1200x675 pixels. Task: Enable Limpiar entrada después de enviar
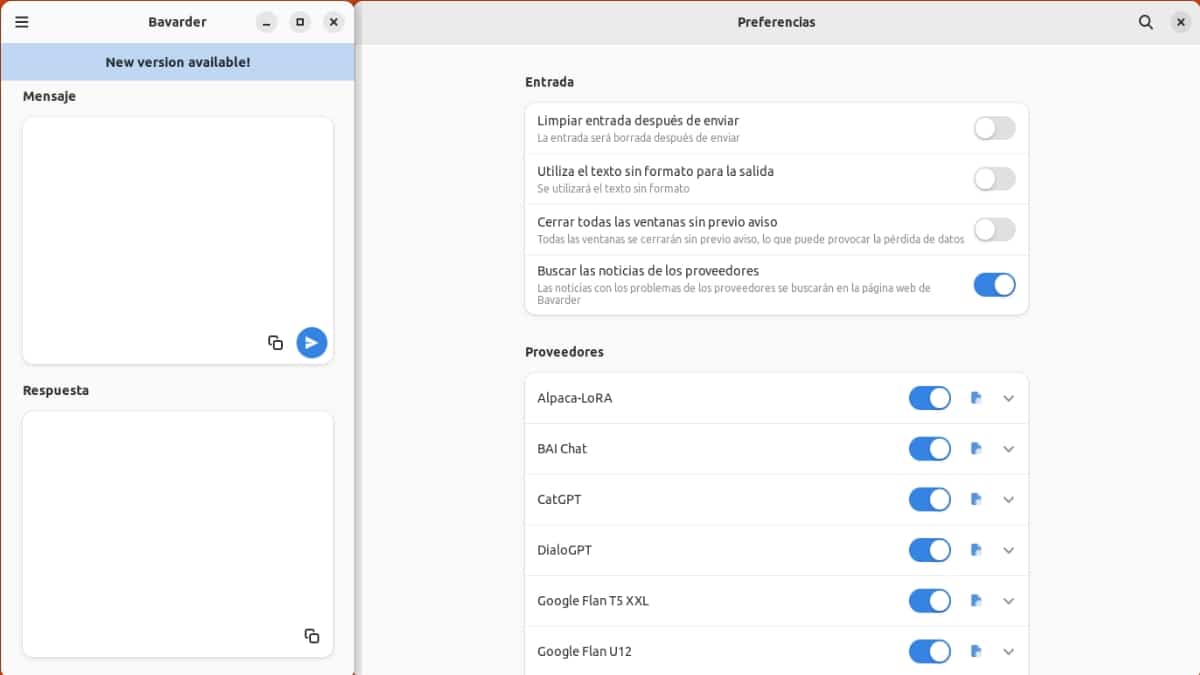(994, 128)
